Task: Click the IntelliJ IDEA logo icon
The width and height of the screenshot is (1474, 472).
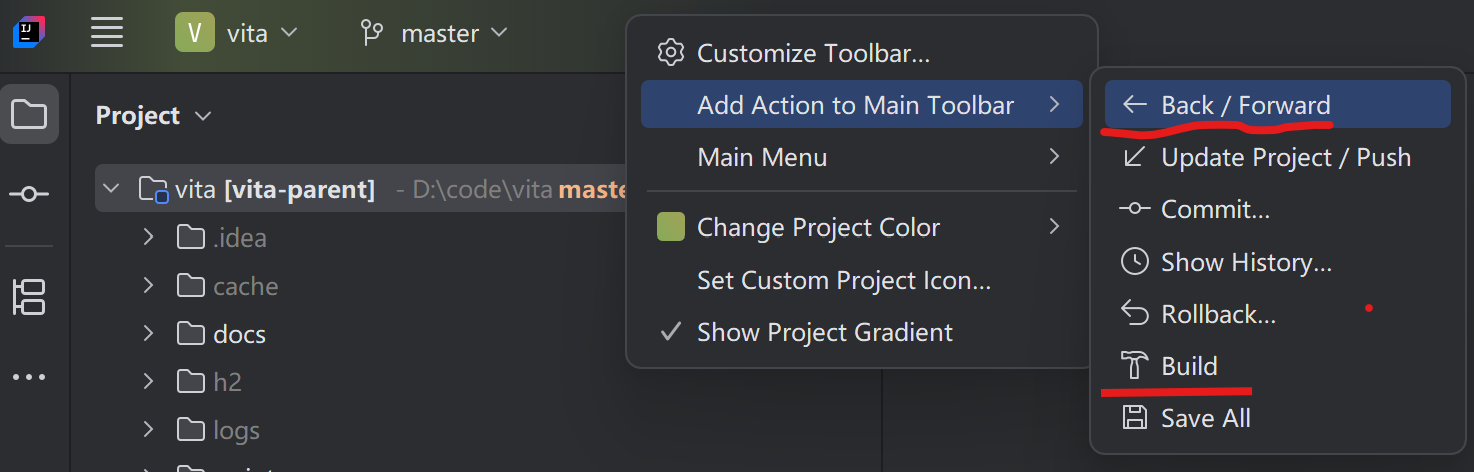Action: click(27, 33)
